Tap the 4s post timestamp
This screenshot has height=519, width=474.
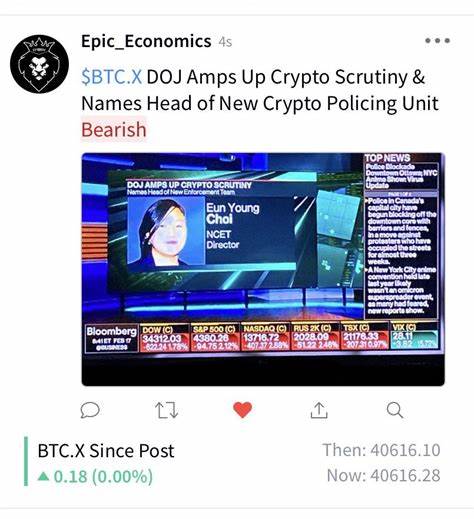pyautogui.click(x=225, y=42)
